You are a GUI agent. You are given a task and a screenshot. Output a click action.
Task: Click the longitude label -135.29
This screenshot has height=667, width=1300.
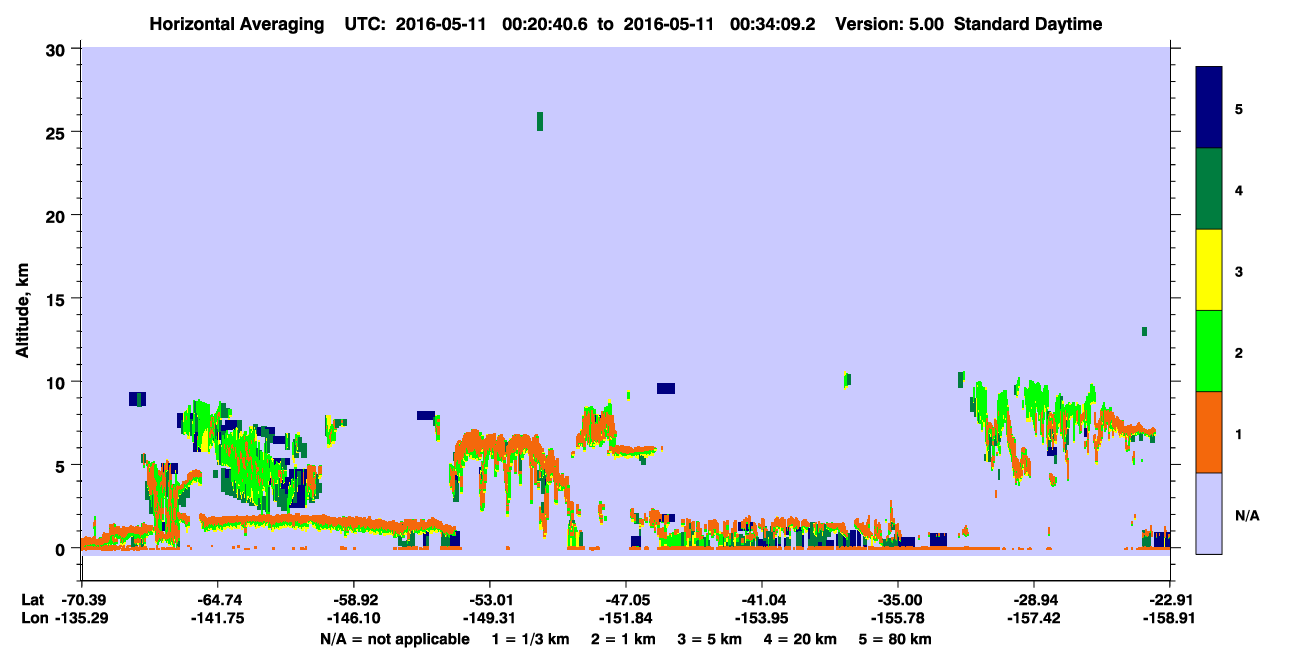click(81, 619)
